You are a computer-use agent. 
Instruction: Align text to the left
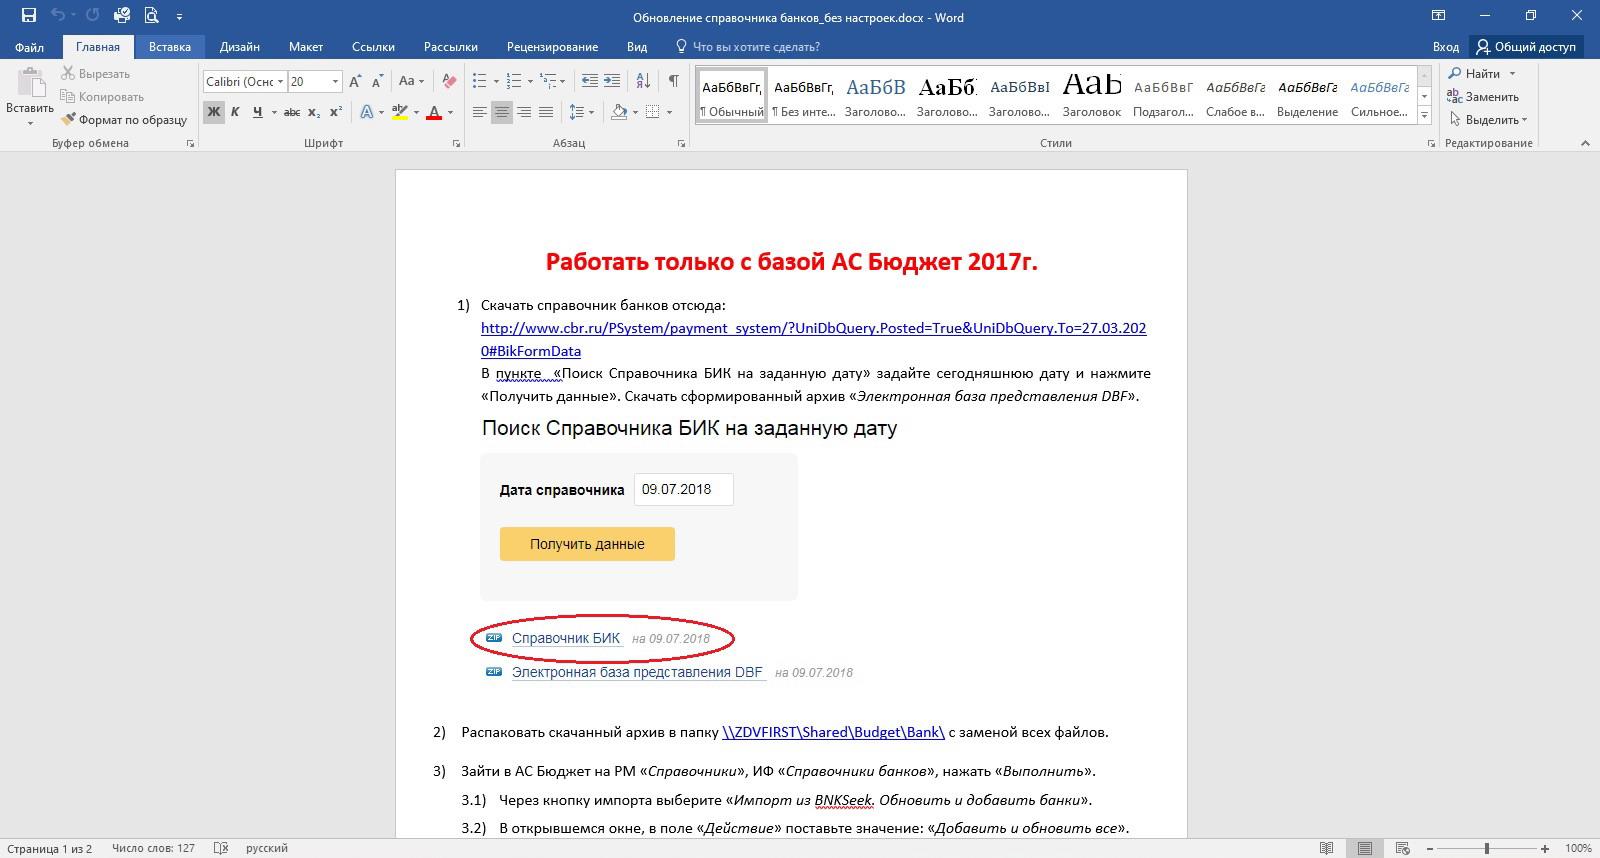480,112
